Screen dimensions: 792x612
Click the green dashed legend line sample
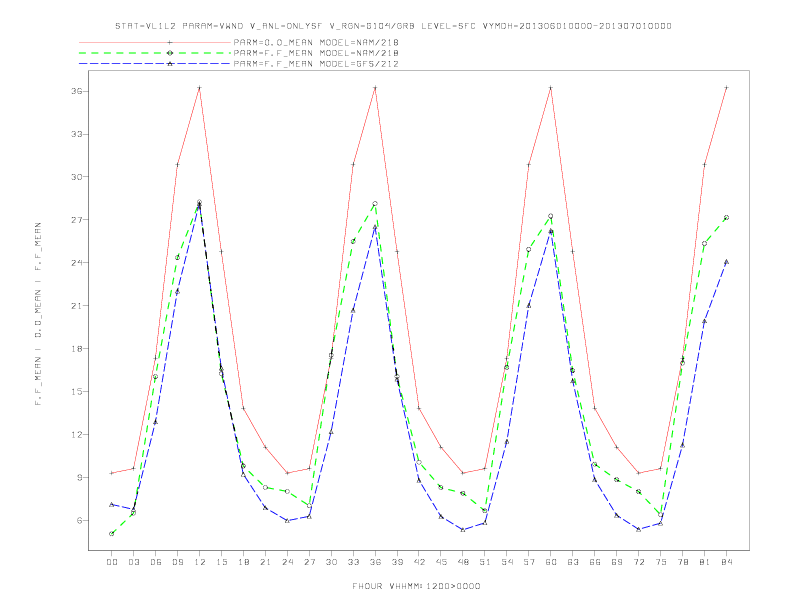(155, 53)
